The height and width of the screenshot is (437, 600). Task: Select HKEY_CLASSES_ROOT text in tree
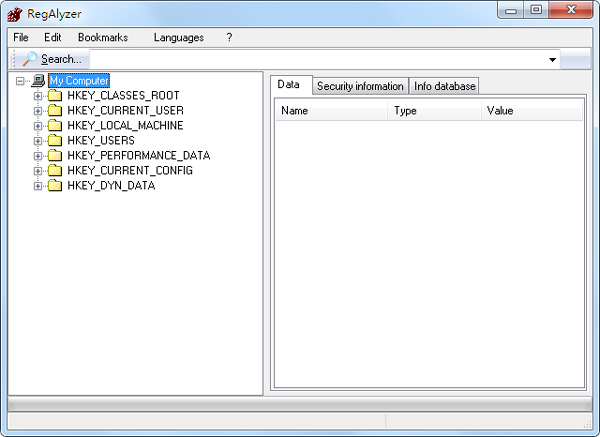coord(123,95)
